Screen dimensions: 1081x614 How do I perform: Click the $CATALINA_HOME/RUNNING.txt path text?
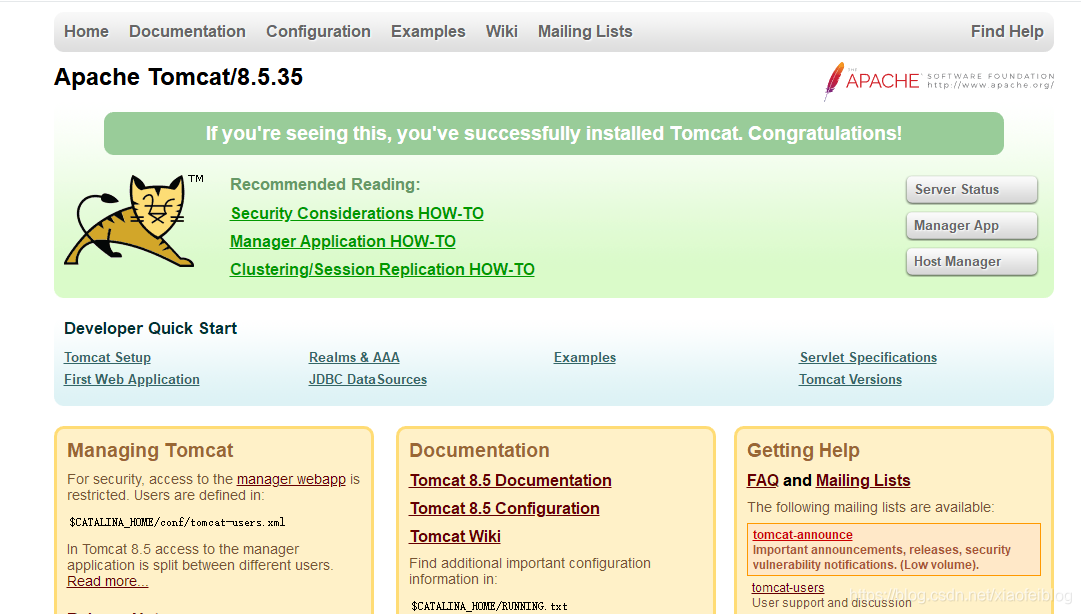[489, 606]
